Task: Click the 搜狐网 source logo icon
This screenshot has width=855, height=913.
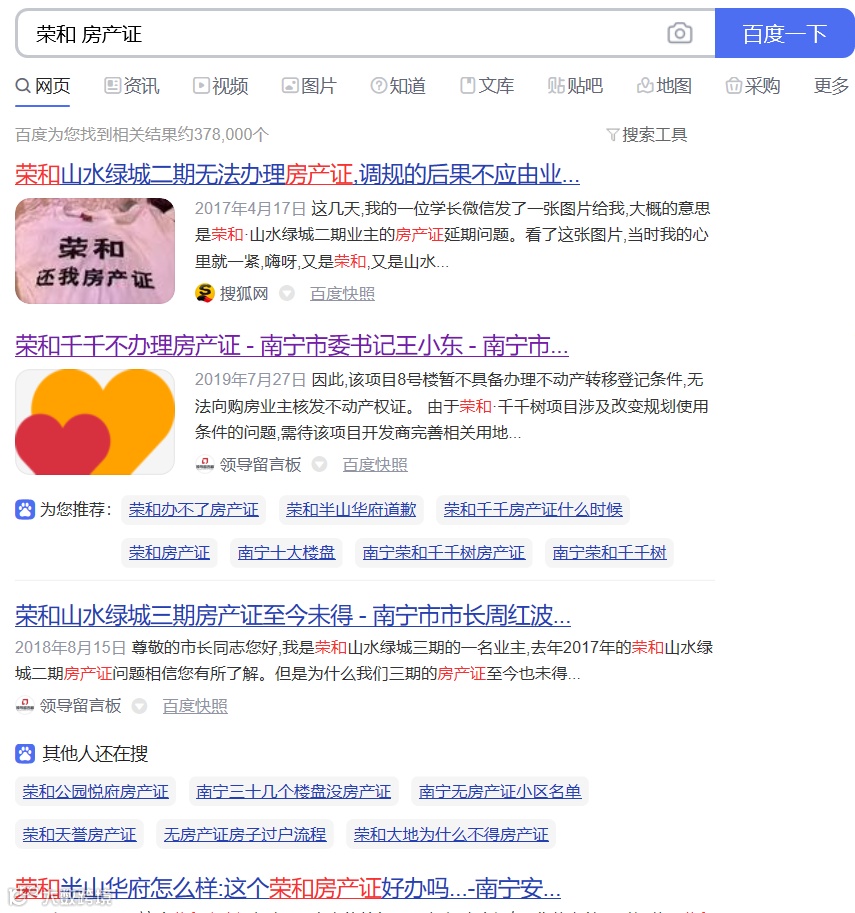Action: pyautogui.click(x=204, y=293)
